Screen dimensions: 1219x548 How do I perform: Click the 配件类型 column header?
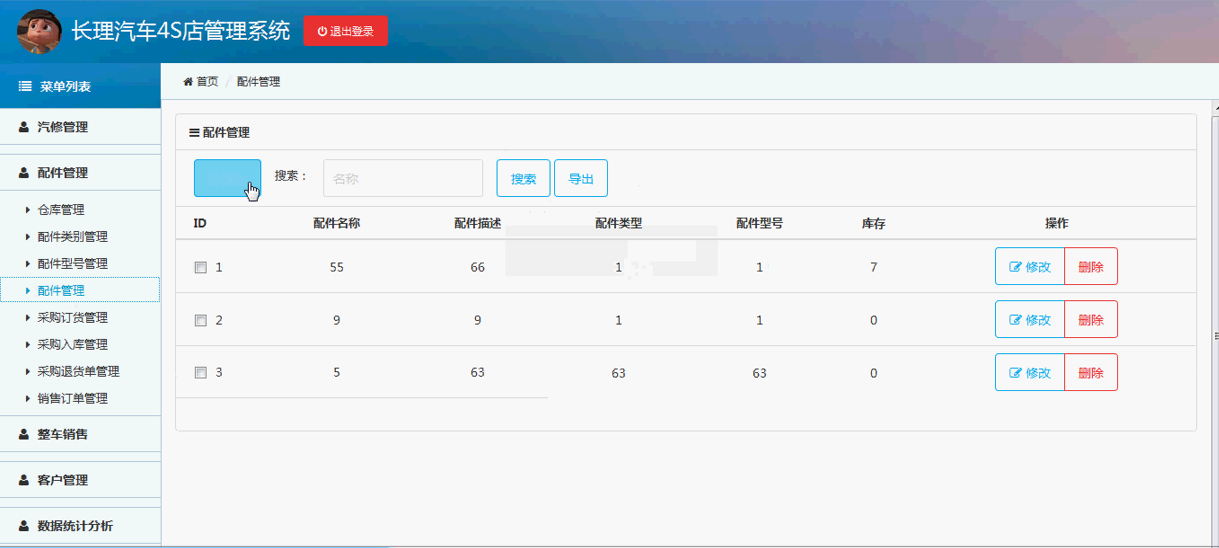(618, 223)
